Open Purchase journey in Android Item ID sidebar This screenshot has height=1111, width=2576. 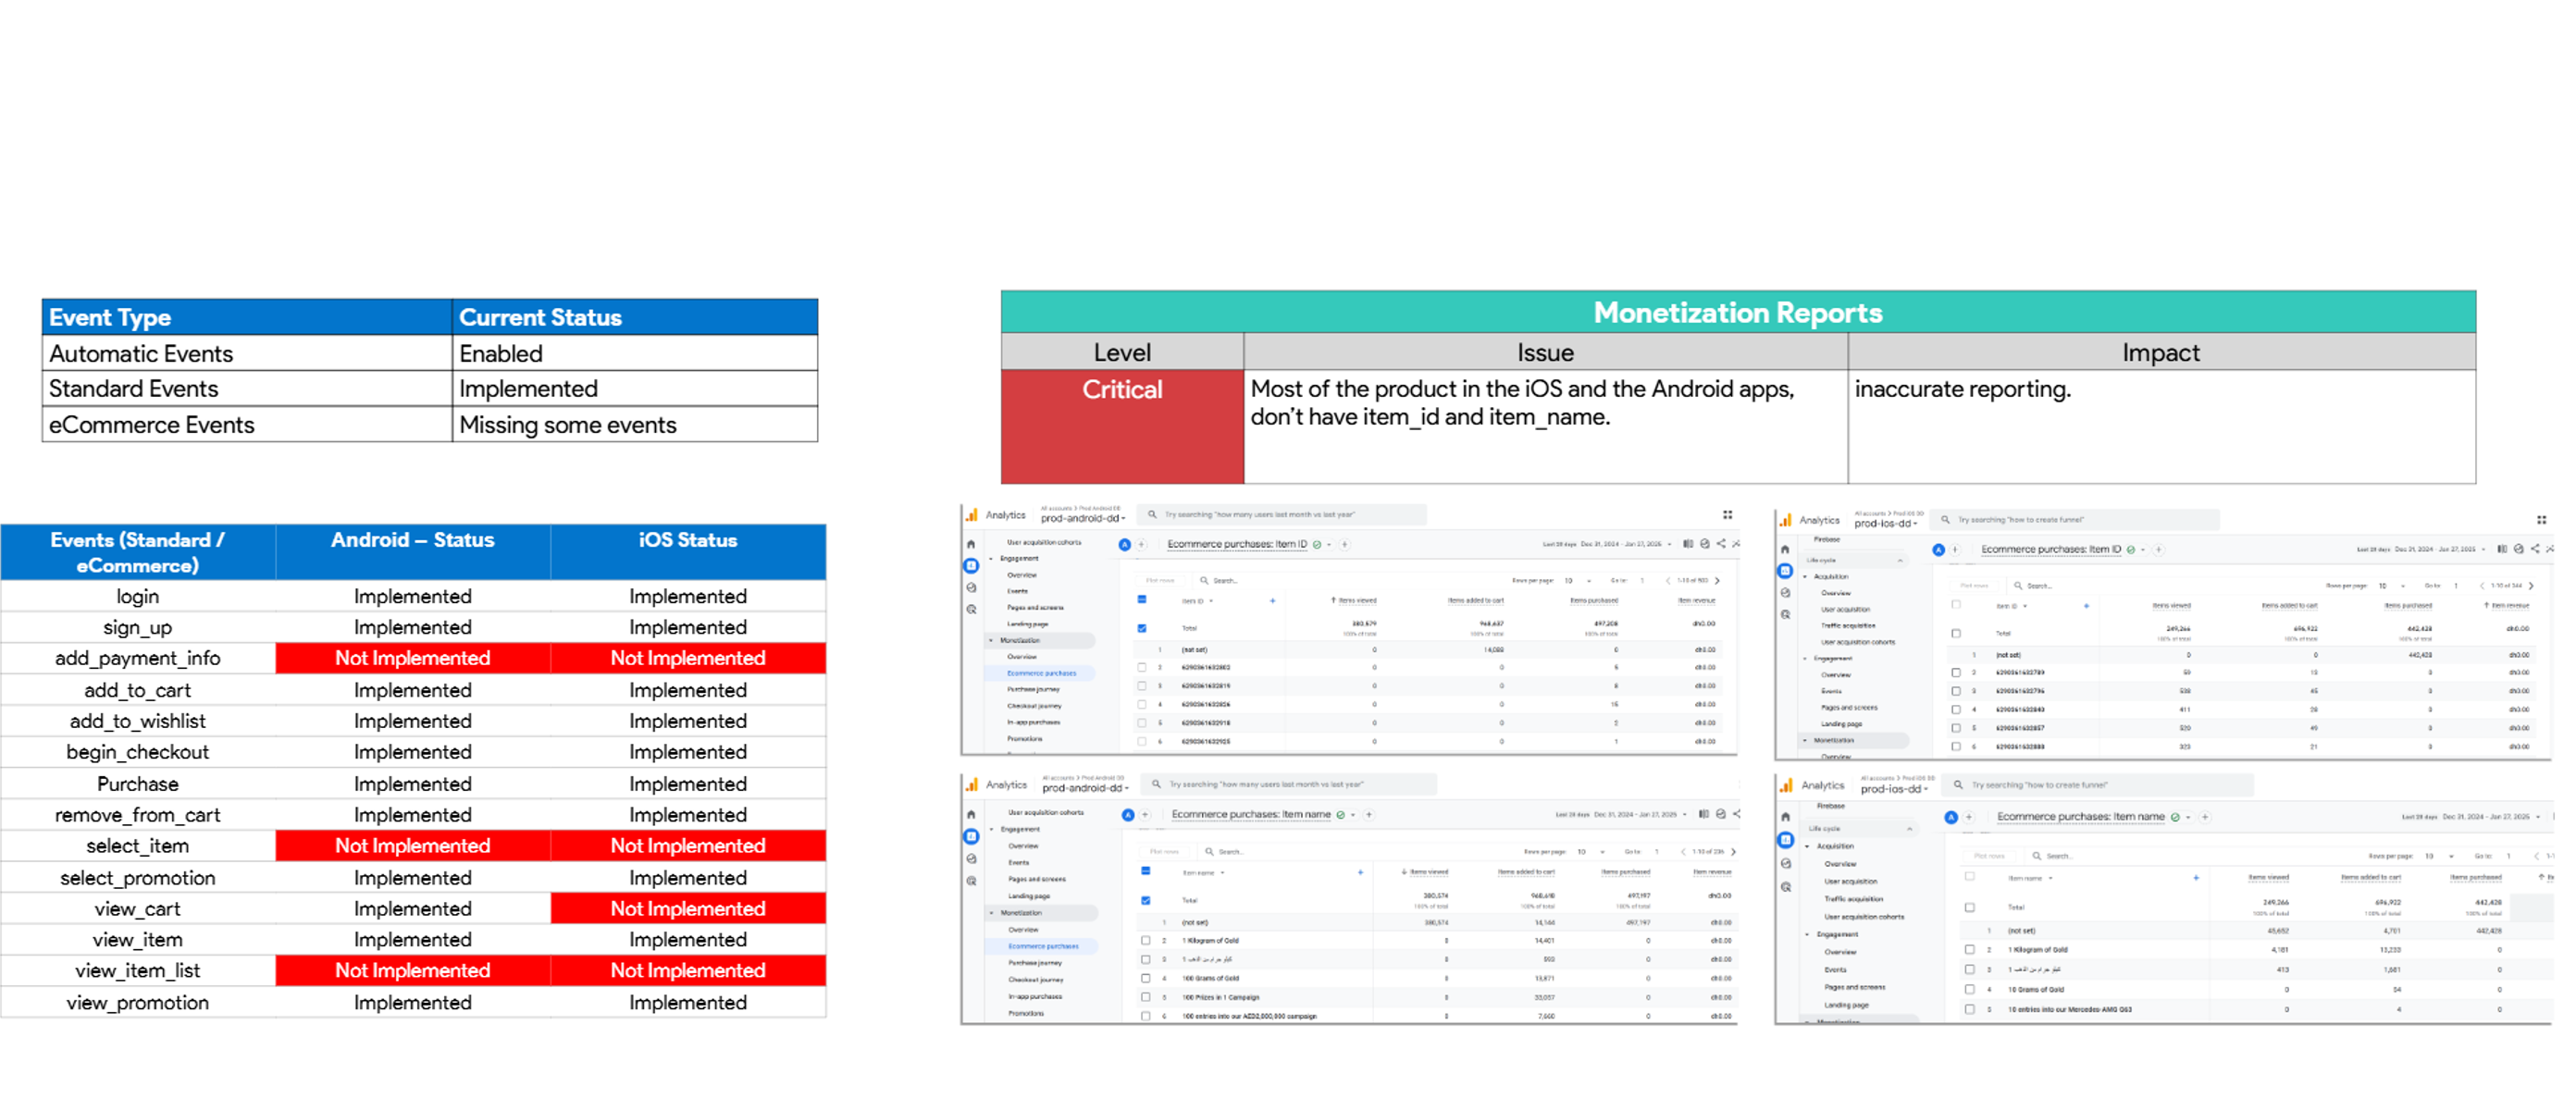coord(1033,690)
